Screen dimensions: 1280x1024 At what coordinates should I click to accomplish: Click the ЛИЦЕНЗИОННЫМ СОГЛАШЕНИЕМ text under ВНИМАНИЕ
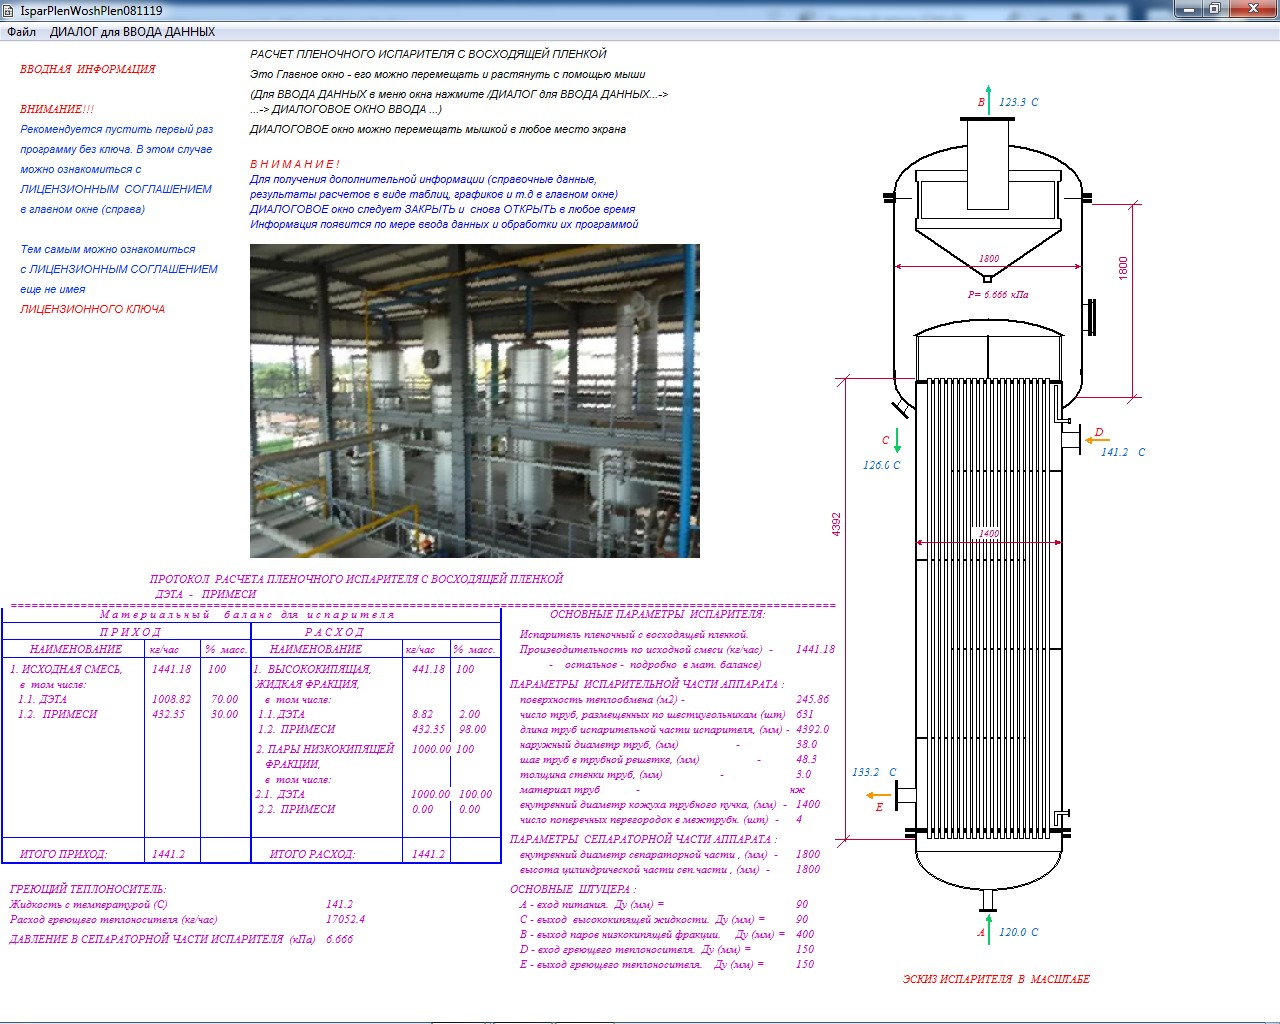coord(116,189)
